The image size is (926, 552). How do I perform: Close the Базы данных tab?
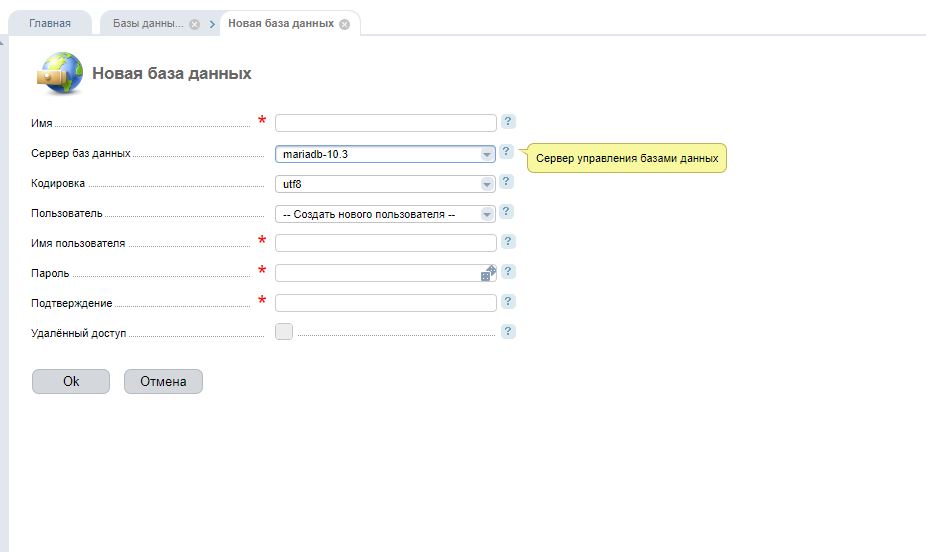click(x=194, y=24)
